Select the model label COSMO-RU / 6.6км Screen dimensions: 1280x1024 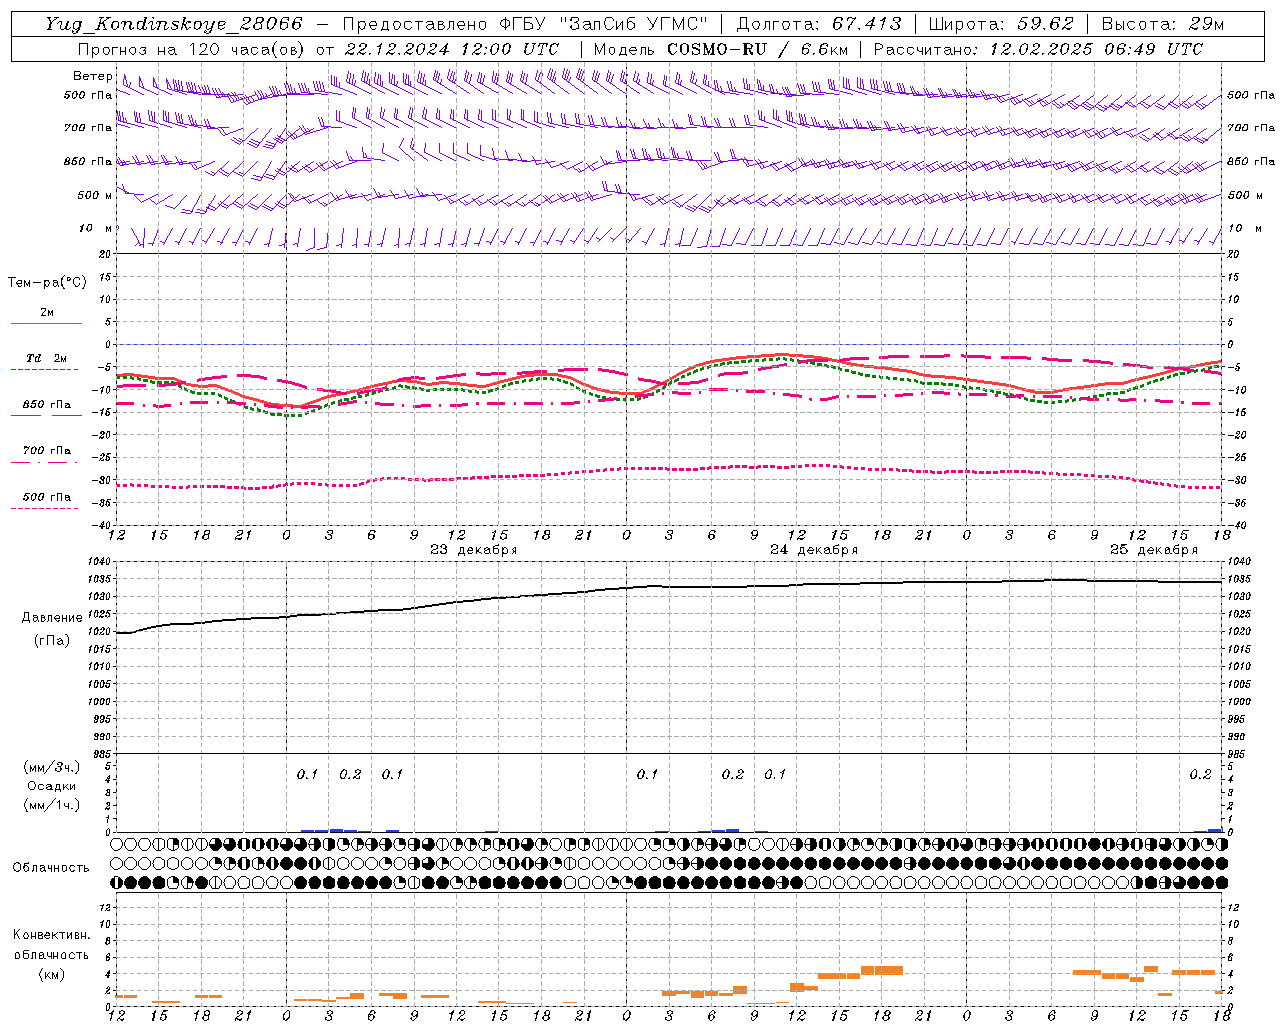757,49
